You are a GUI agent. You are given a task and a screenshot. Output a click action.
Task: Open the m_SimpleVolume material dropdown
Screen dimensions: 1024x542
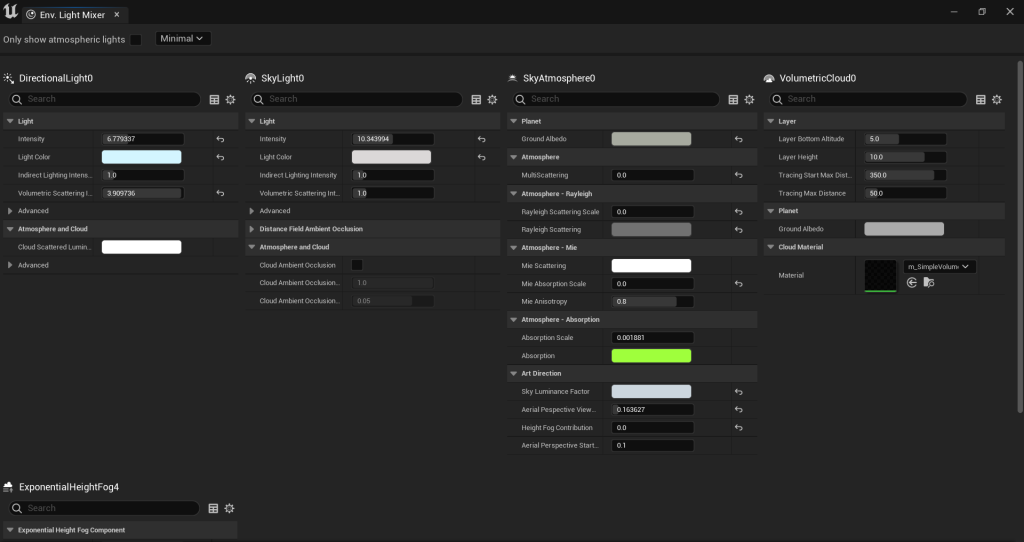point(938,267)
